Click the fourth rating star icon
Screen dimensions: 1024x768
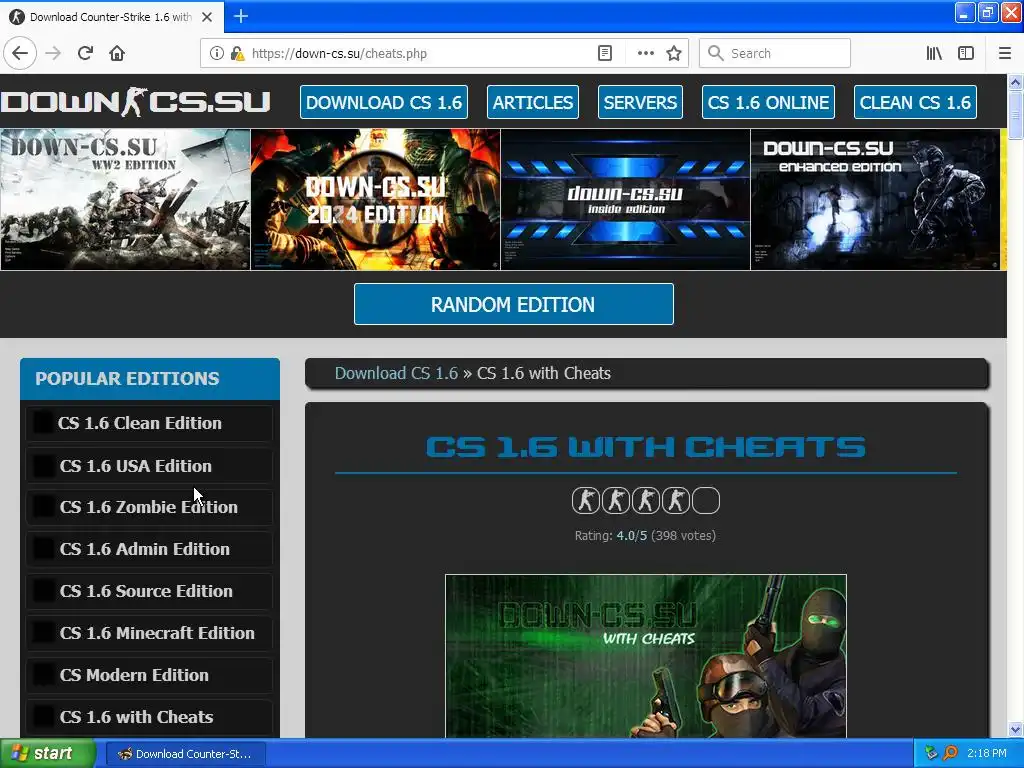[x=675, y=501]
